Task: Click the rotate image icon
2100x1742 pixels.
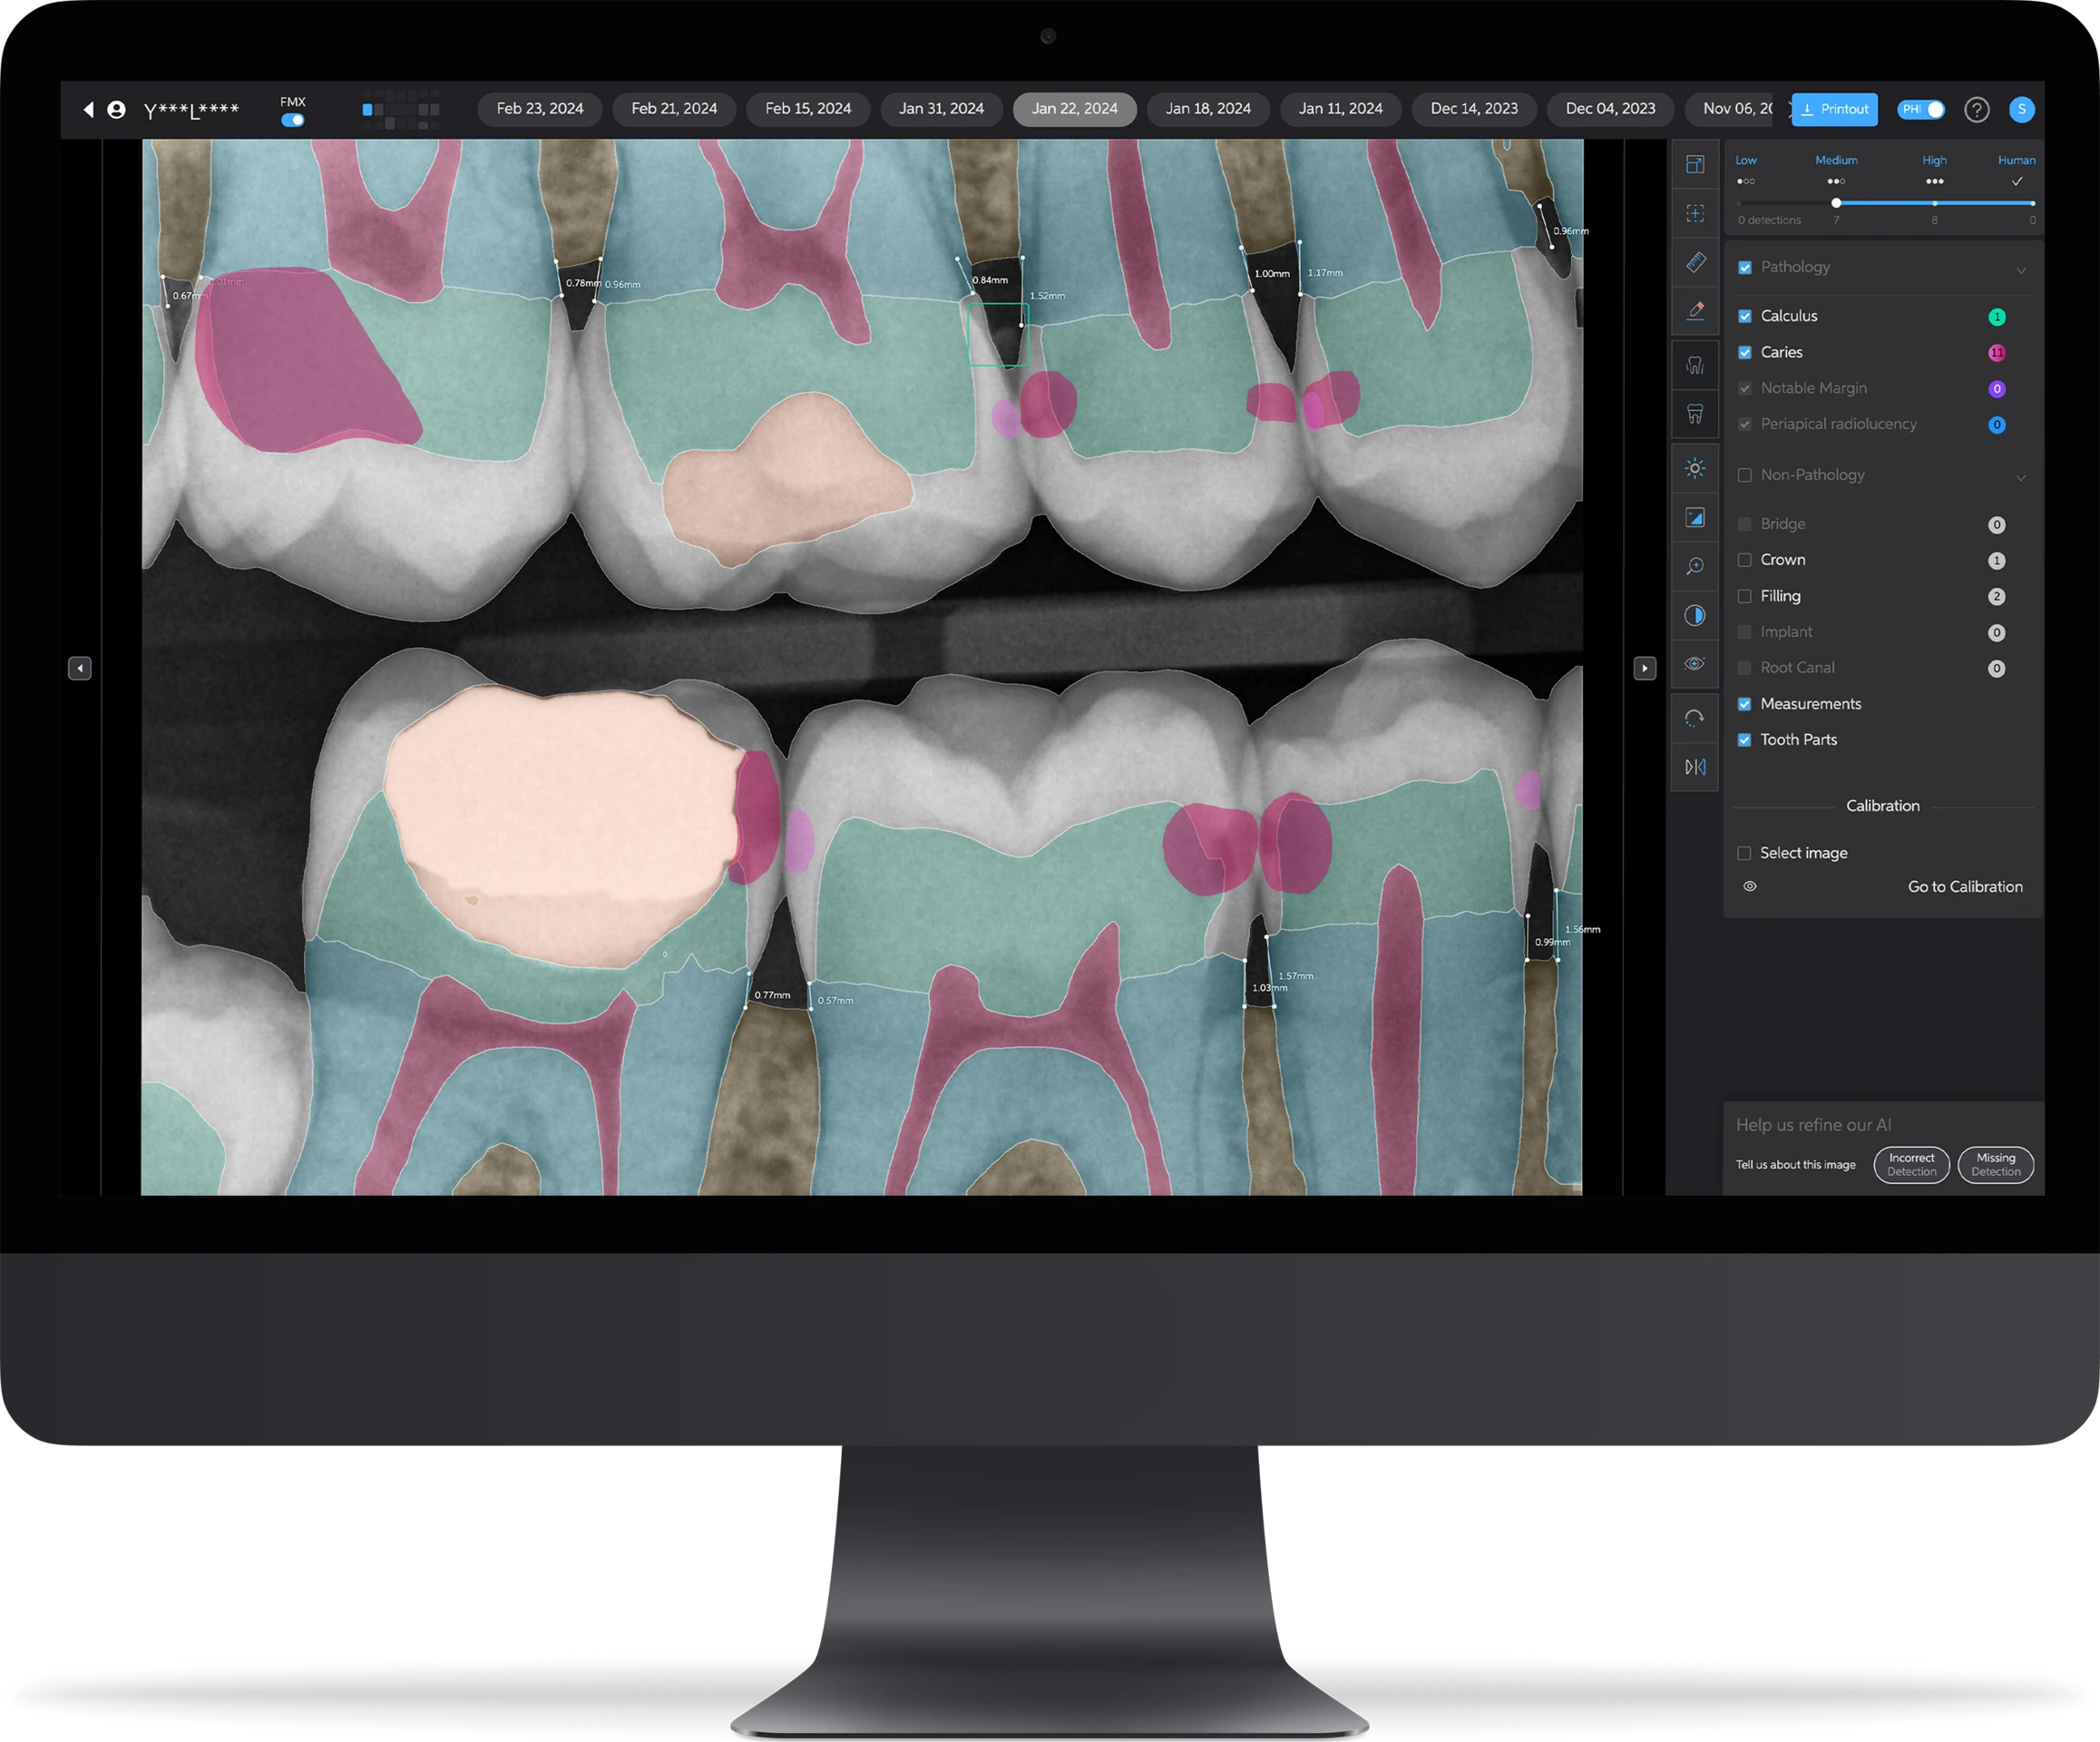Action: point(1695,718)
